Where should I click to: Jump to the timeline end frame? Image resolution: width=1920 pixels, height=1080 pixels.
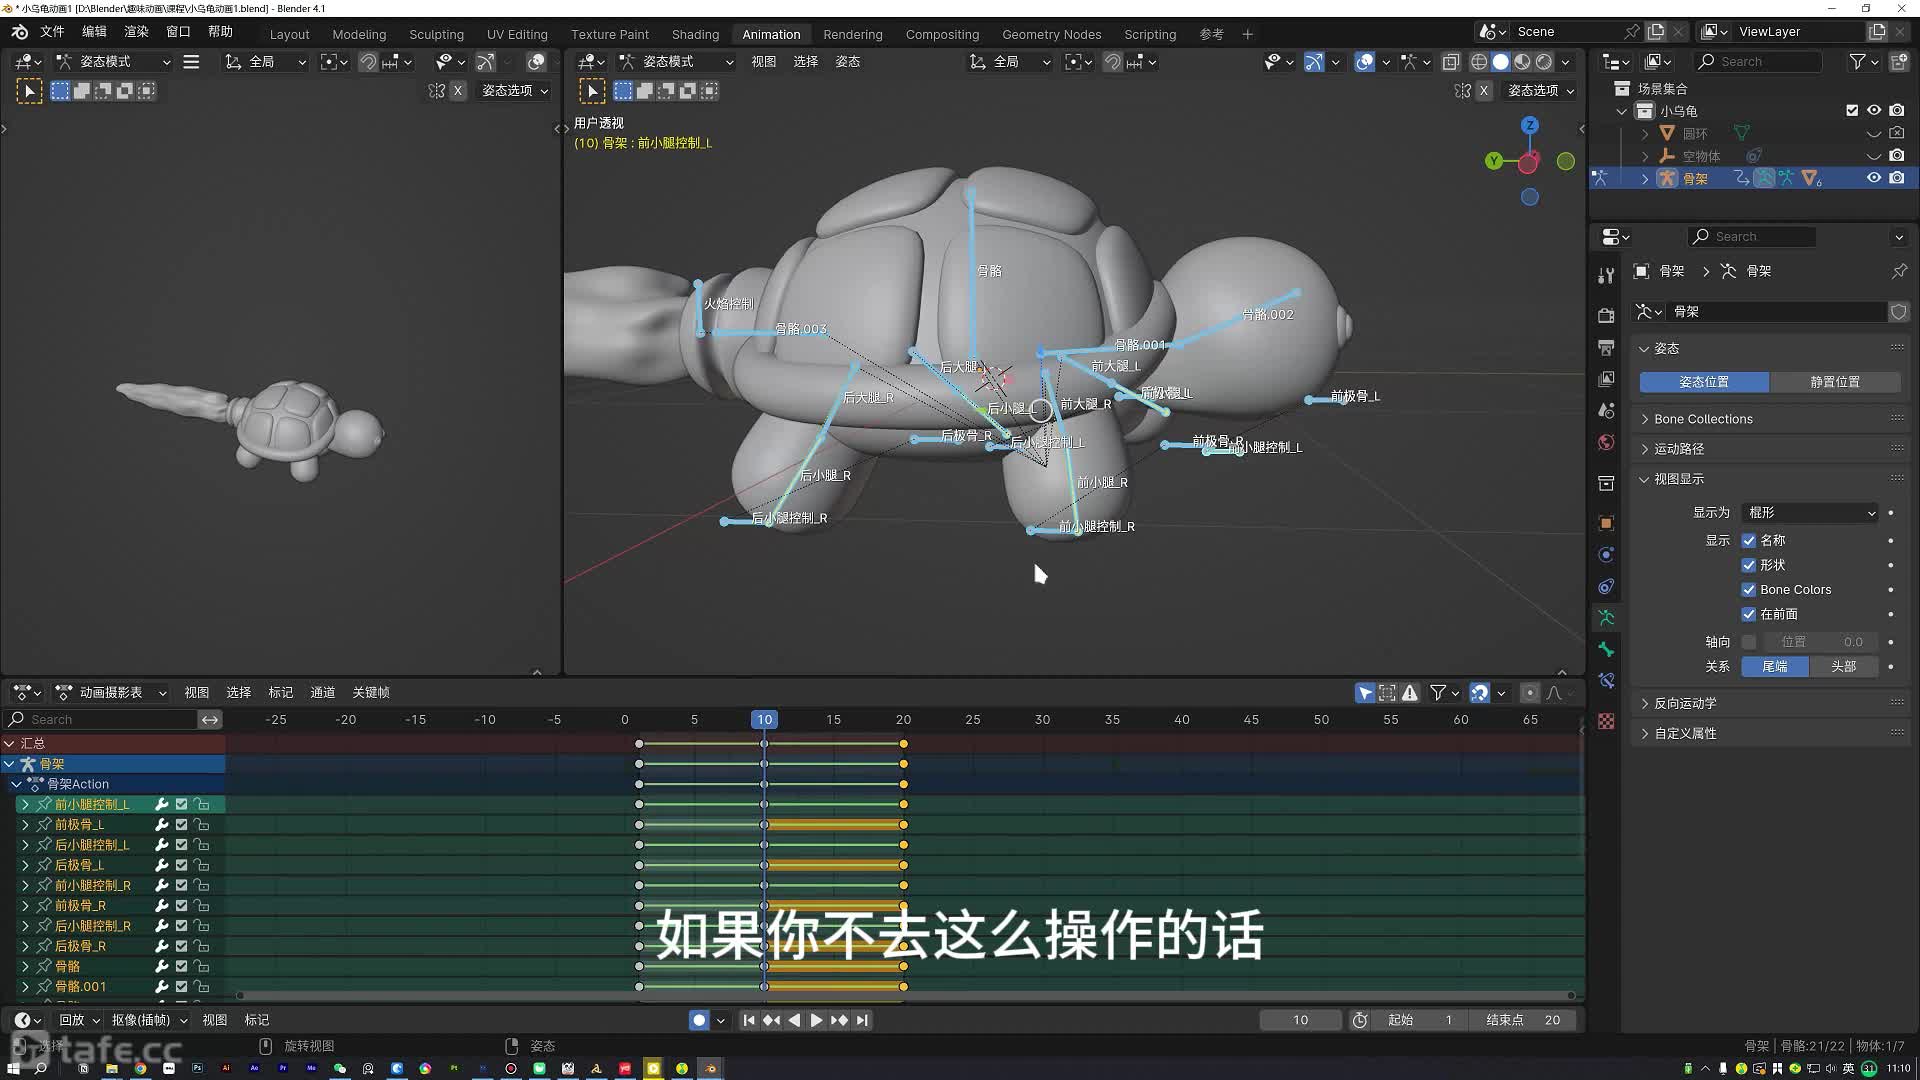pos(862,1020)
